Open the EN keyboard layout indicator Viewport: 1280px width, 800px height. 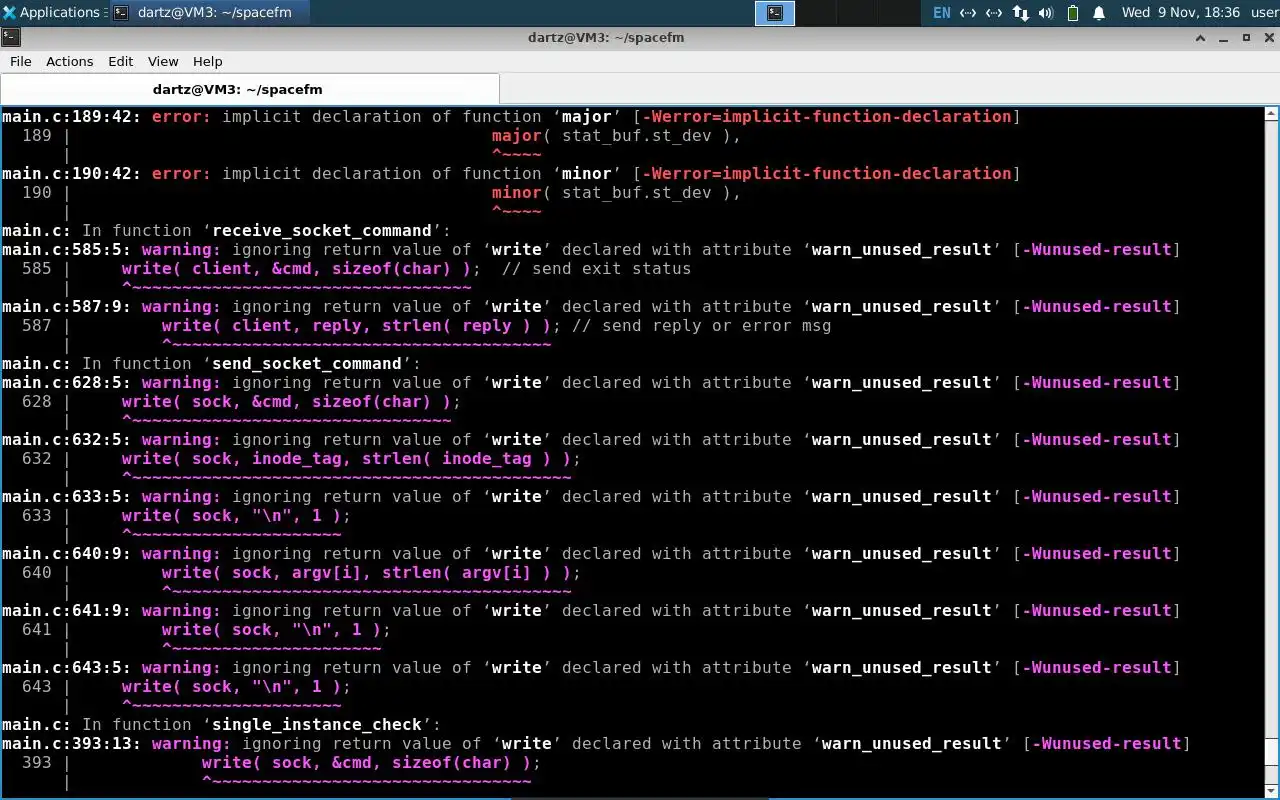[x=942, y=12]
